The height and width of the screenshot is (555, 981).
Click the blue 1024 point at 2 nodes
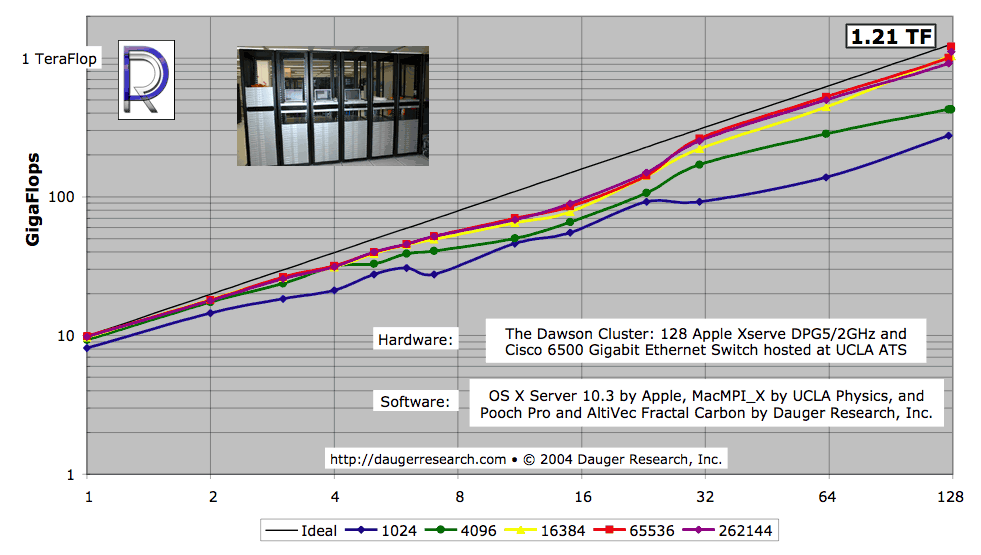210,313
